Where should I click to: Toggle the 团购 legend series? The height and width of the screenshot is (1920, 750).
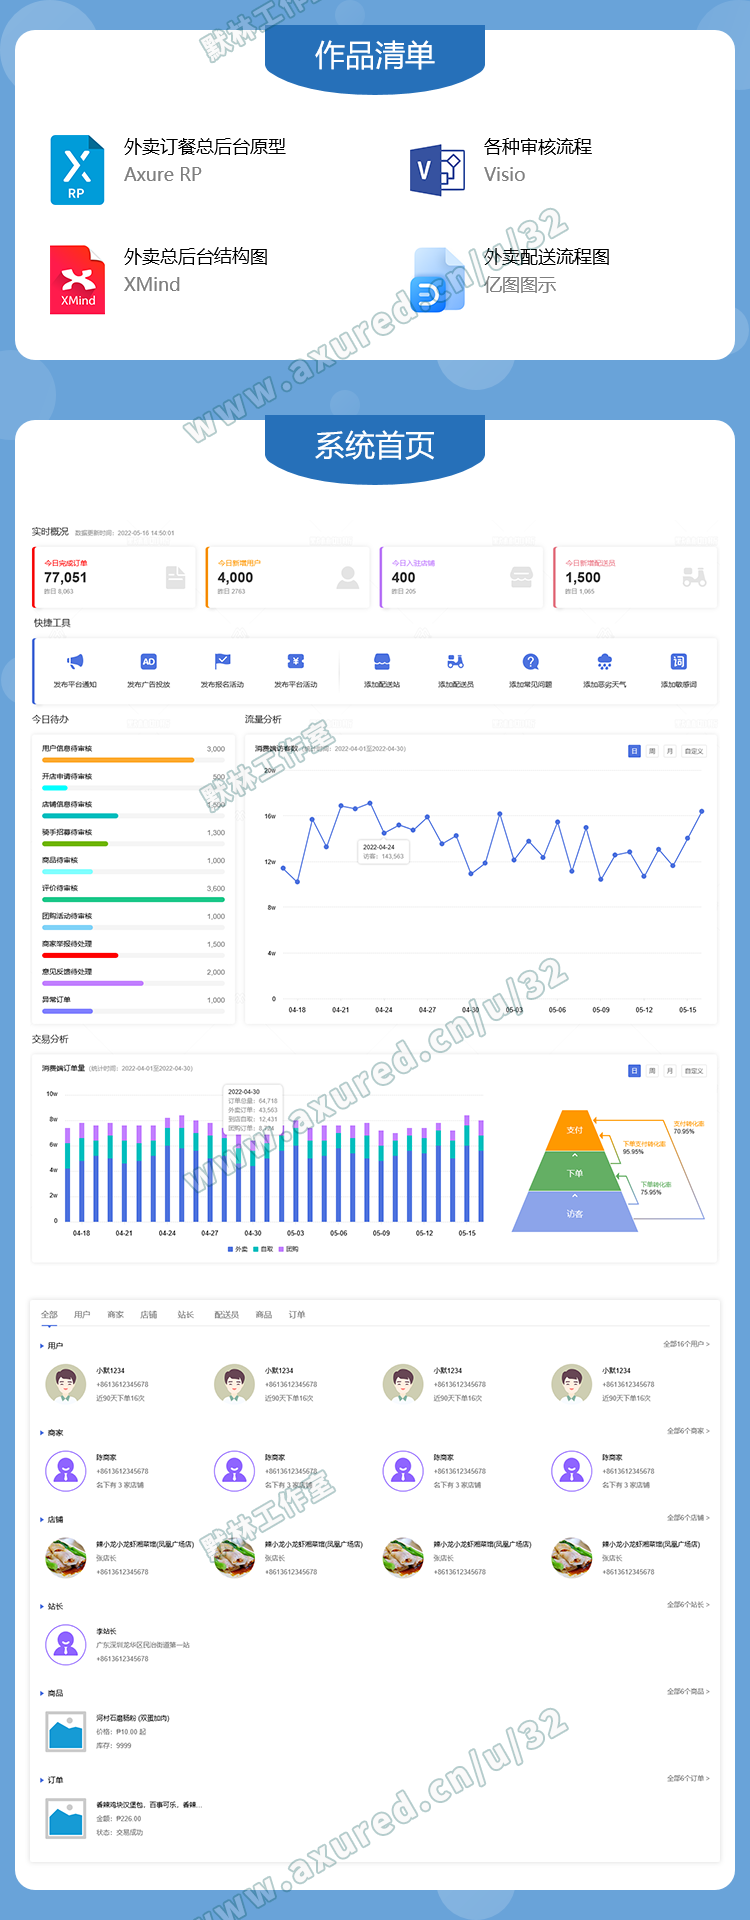point(289,1249)
